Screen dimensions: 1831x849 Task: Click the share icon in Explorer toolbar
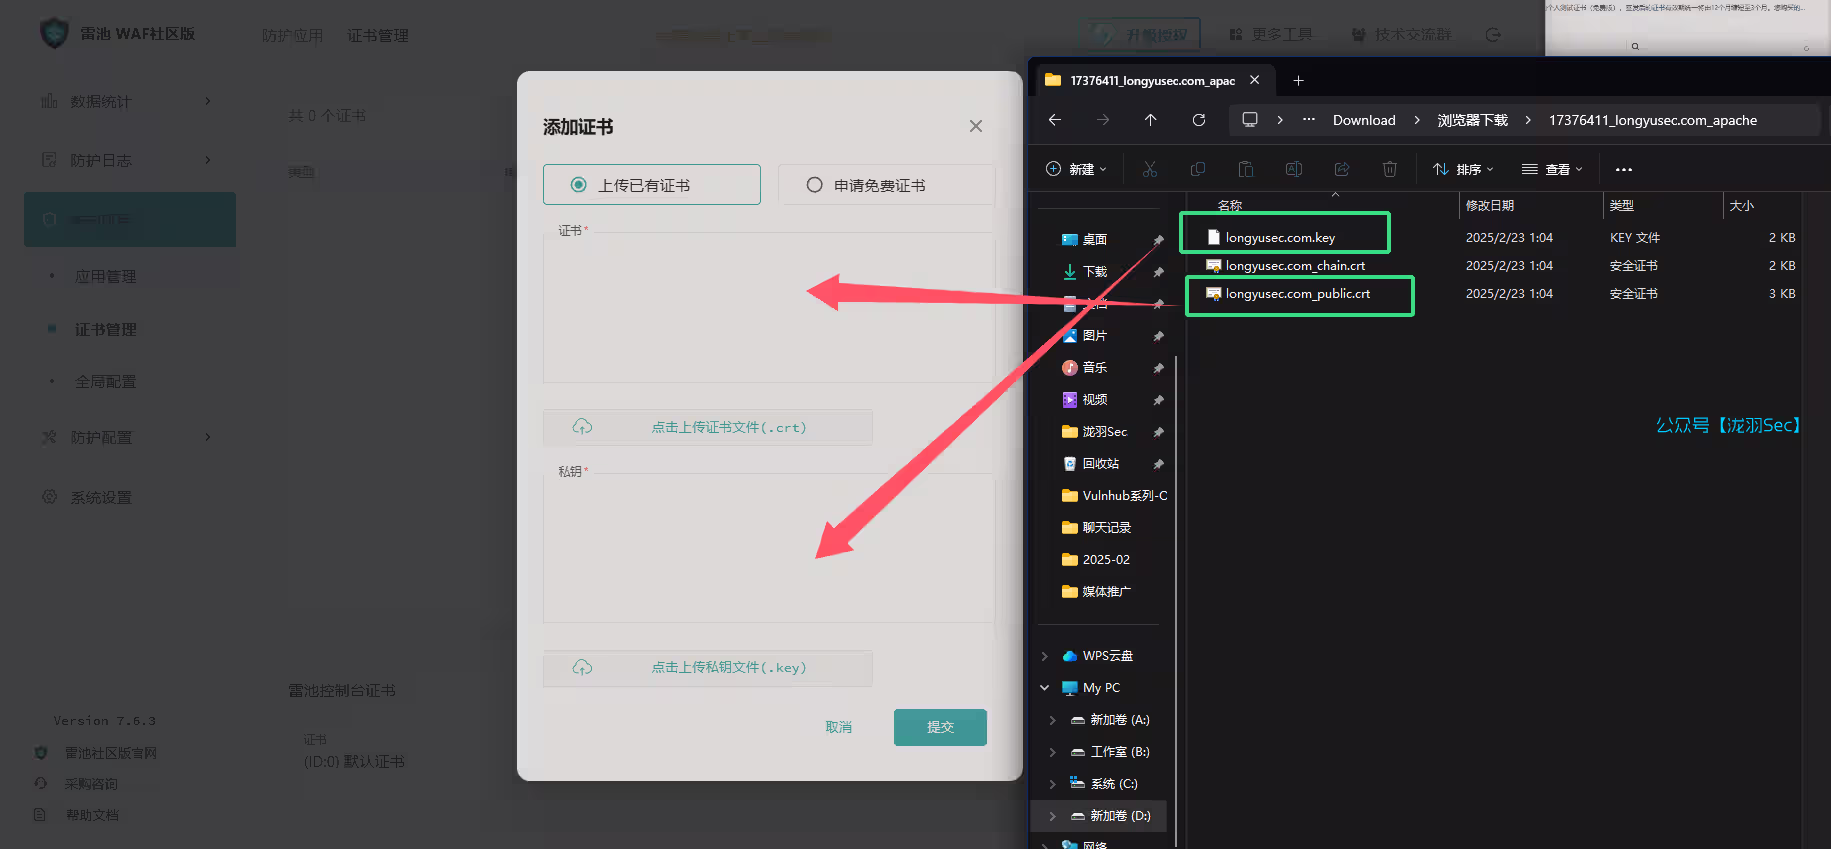(x=1341, y=169)
